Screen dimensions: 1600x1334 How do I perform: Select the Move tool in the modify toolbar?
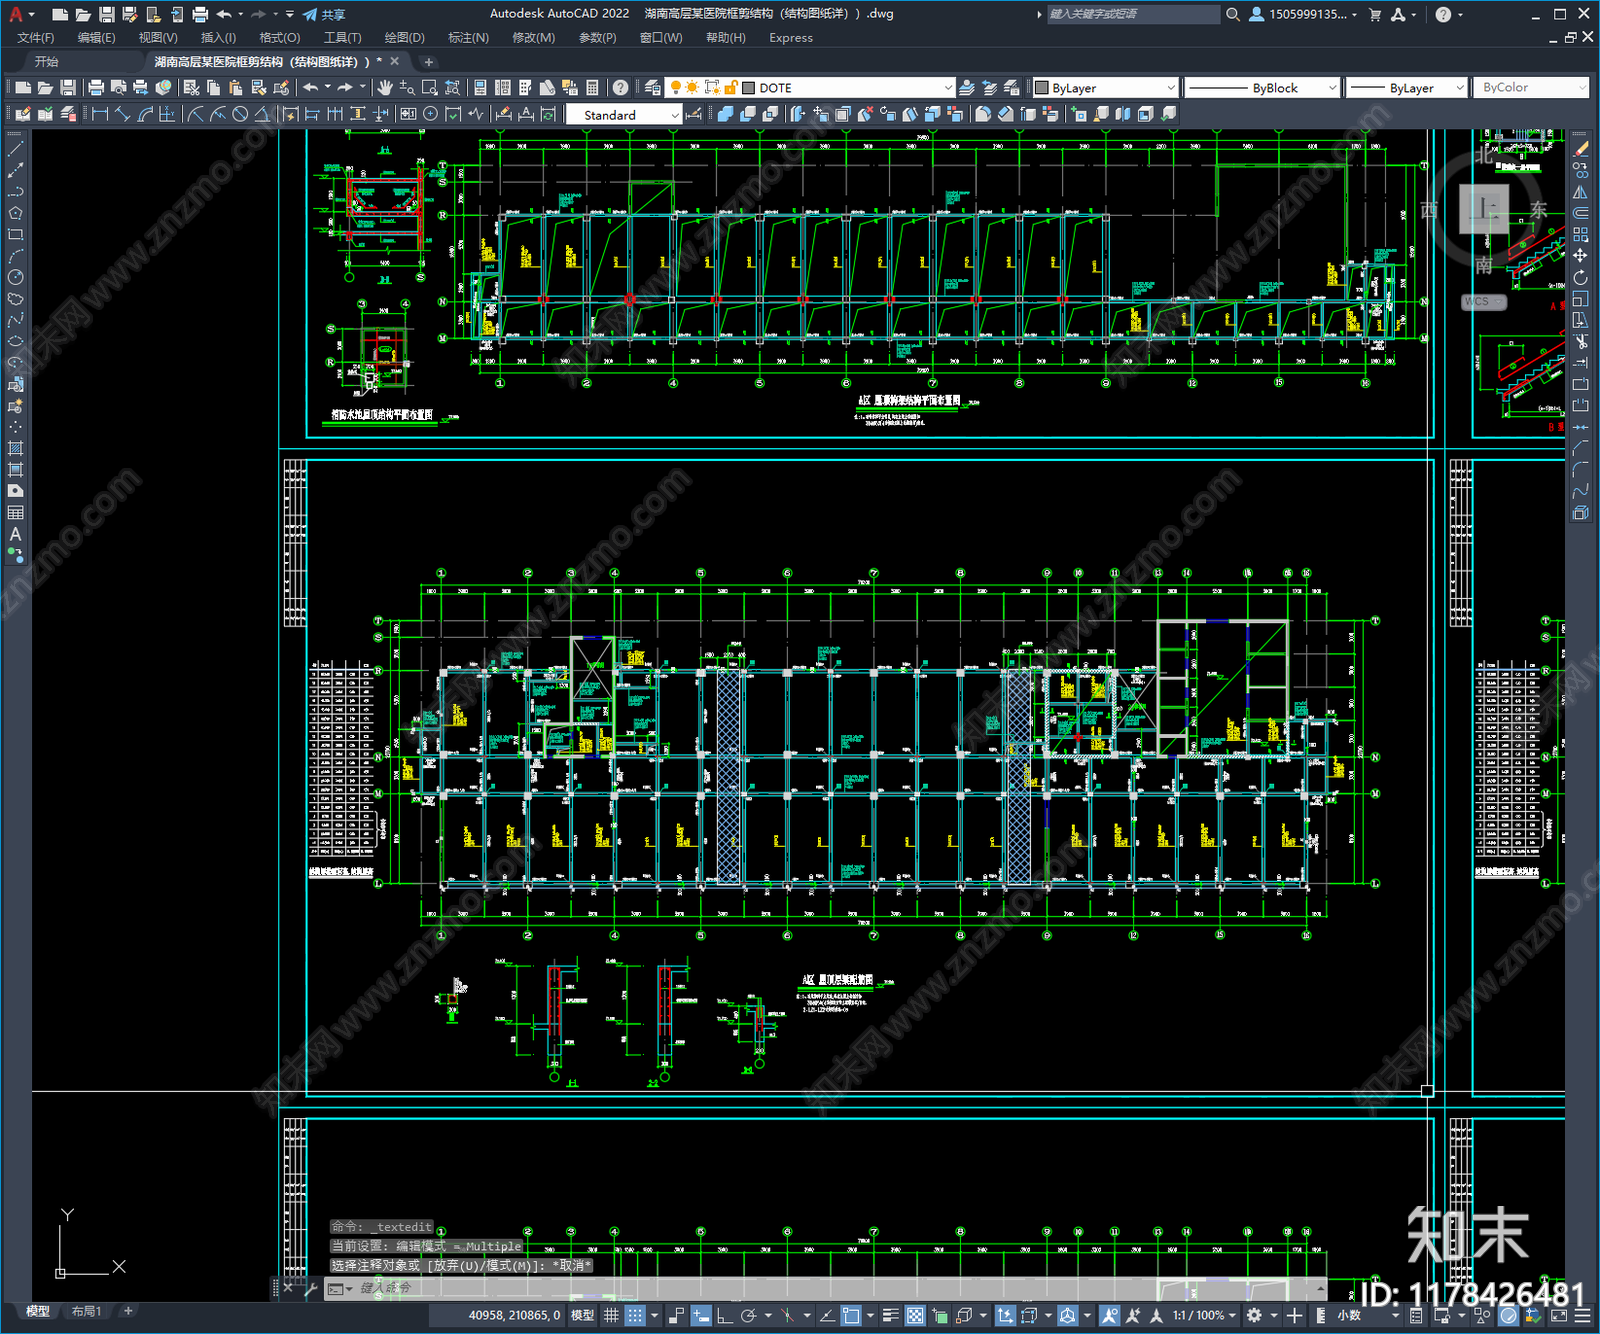coord(1580,256)
